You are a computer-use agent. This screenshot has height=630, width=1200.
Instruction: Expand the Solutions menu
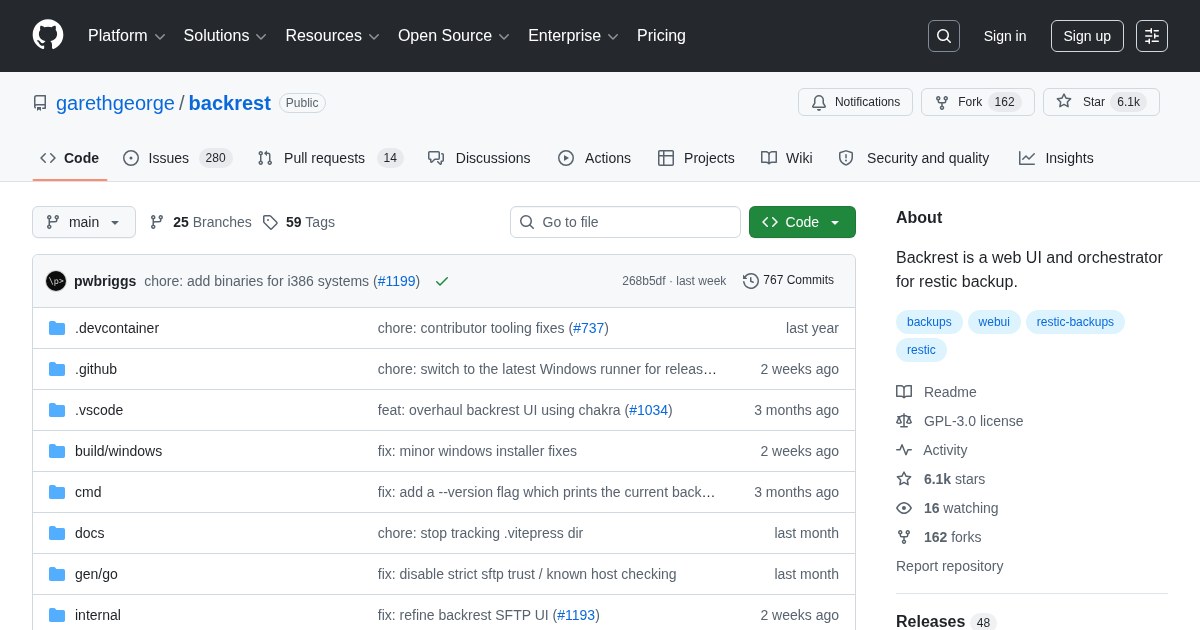225,36
